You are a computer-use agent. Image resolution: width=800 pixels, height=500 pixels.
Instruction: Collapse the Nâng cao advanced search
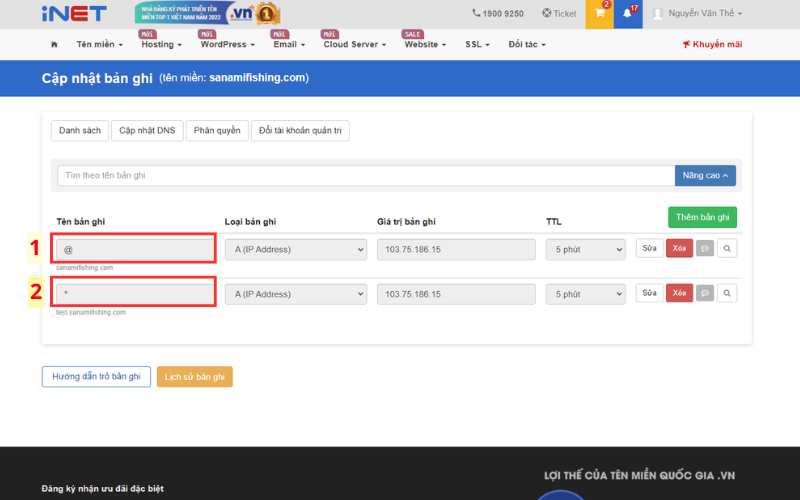705,176
